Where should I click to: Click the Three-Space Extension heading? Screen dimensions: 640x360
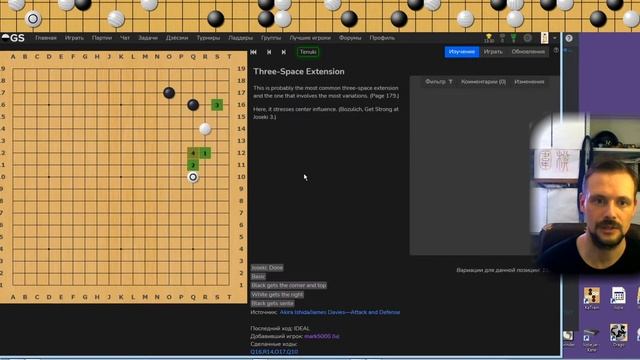coord(299,71)
